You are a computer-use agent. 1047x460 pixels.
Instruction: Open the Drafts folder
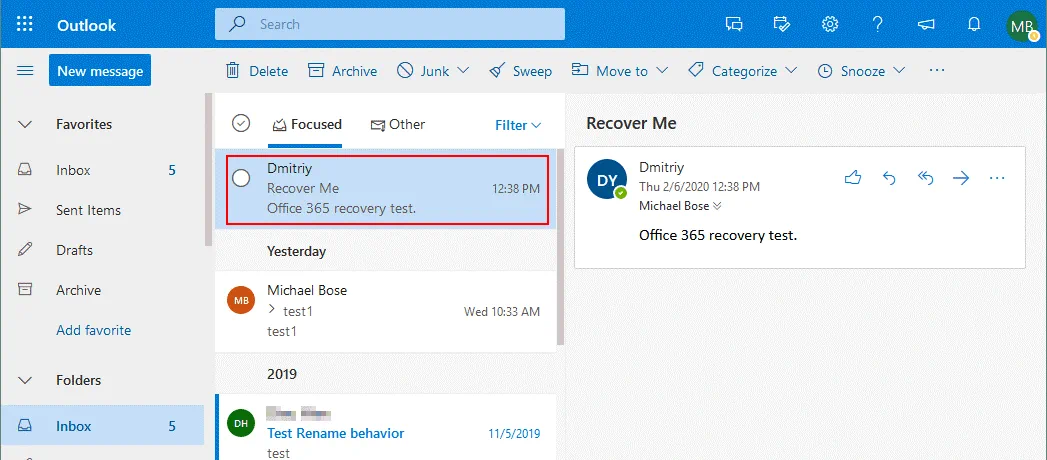pyautogui.click(x=101, y=250)
